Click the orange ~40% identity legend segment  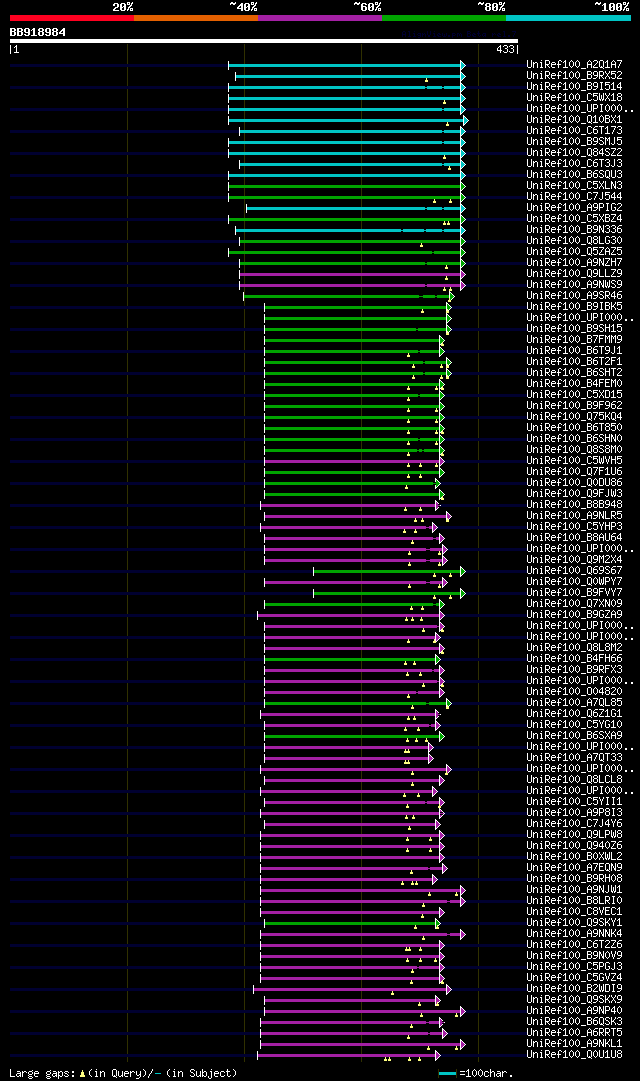[x=196, y=18]
